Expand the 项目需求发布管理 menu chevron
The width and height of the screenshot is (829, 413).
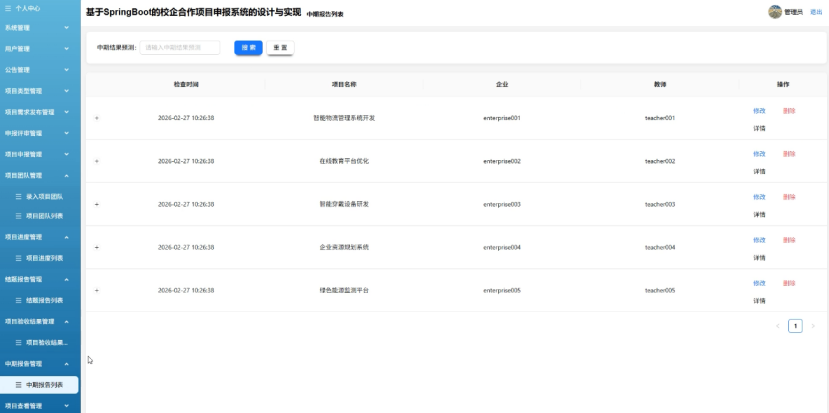click(67, 112)
